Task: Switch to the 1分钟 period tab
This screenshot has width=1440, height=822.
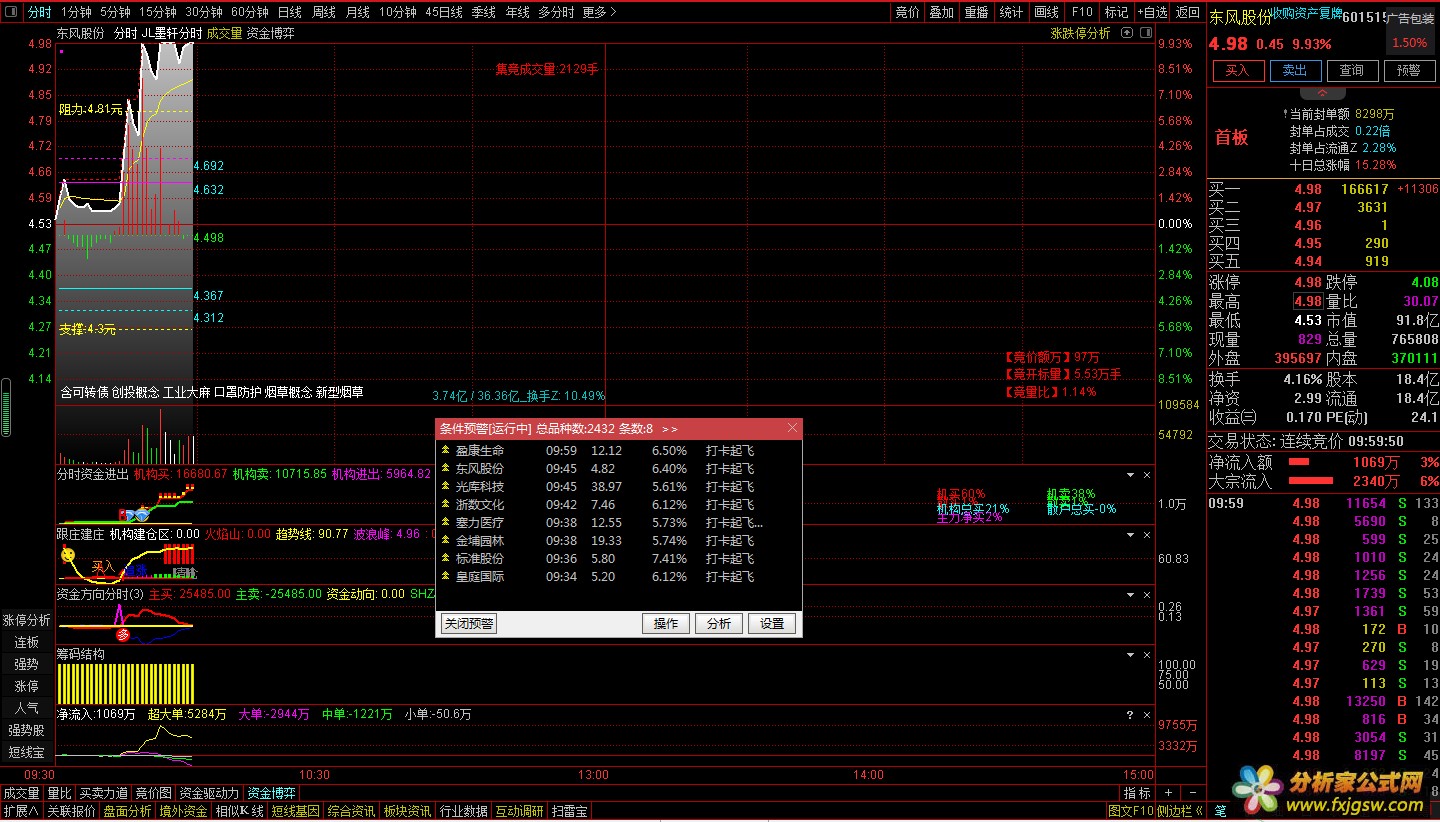Action: [x=76, y=12]
